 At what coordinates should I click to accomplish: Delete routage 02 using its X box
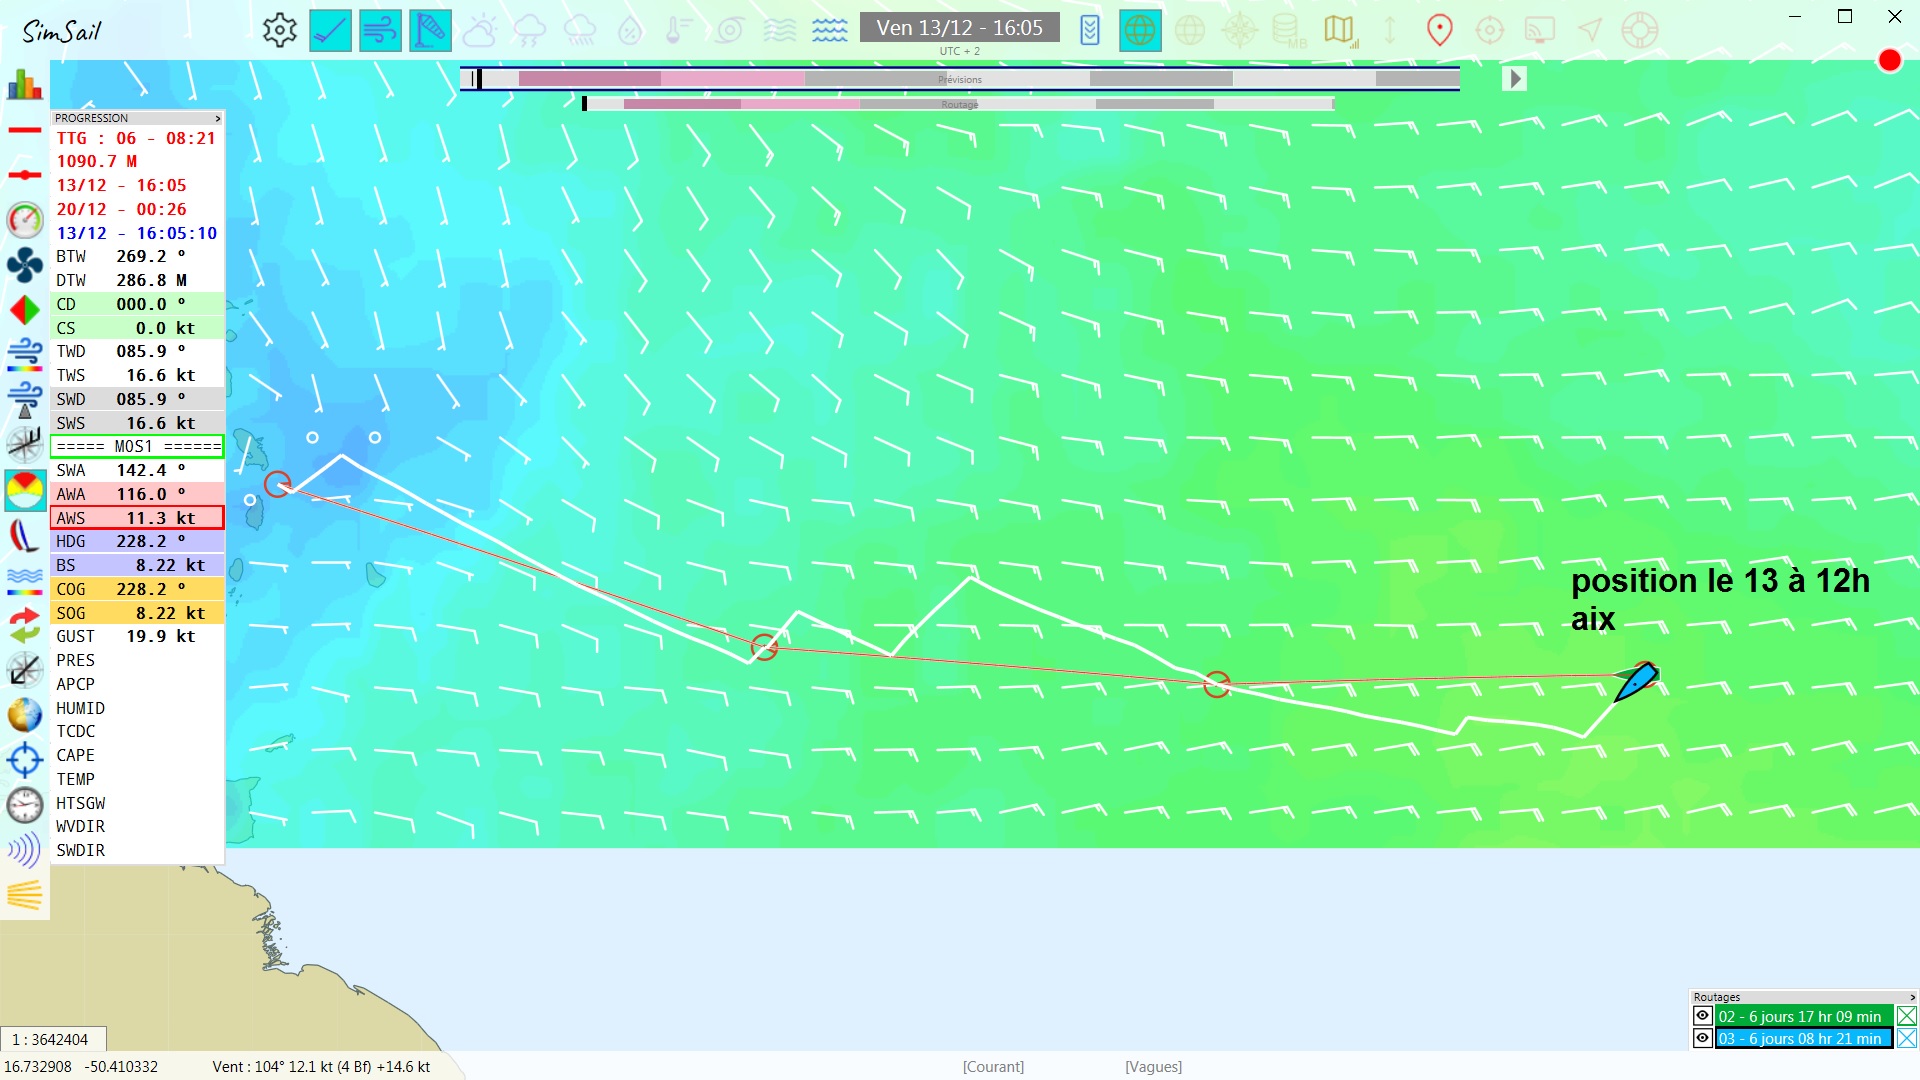[x=1907, y=1016]
